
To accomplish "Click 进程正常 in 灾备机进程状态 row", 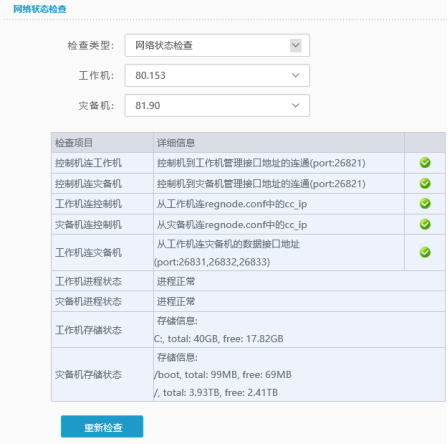I will [176, 302].
